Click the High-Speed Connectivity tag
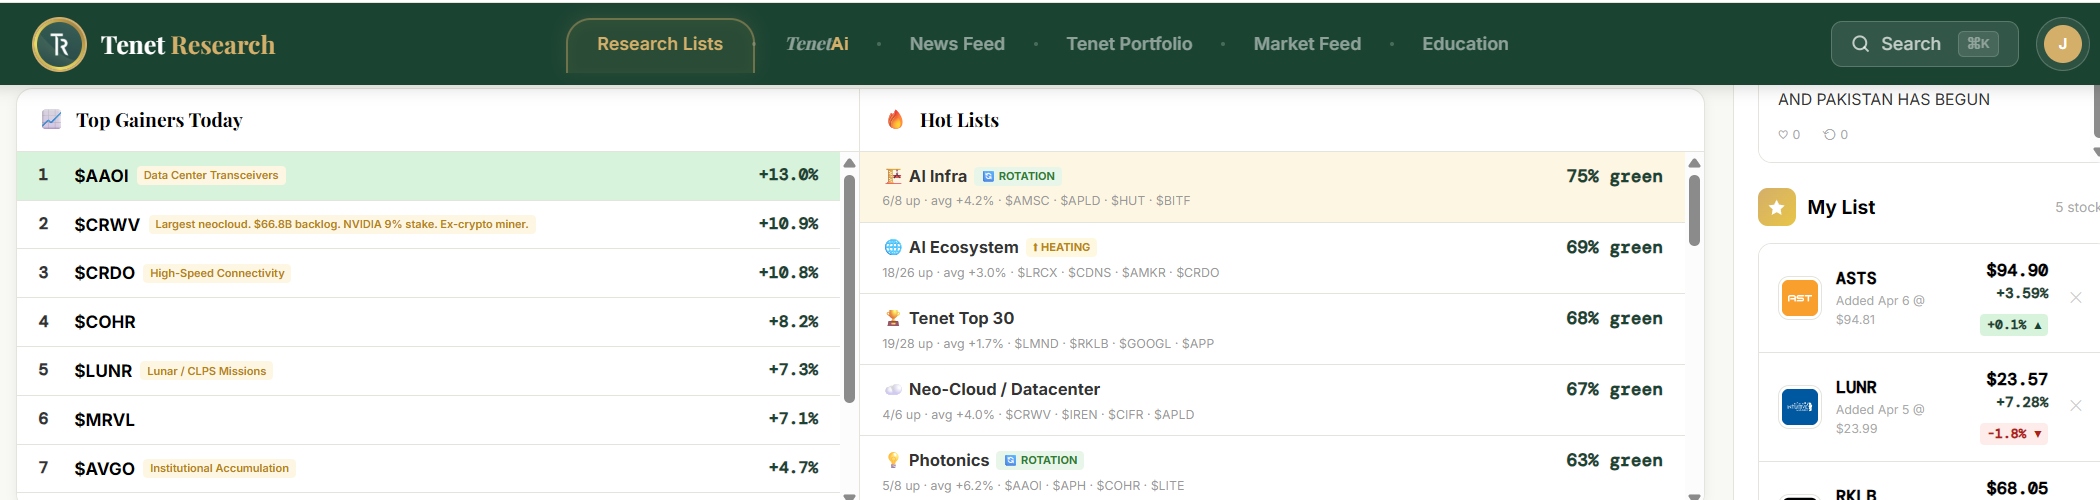Screen dimensions: 2100x500 coord(217,273)
